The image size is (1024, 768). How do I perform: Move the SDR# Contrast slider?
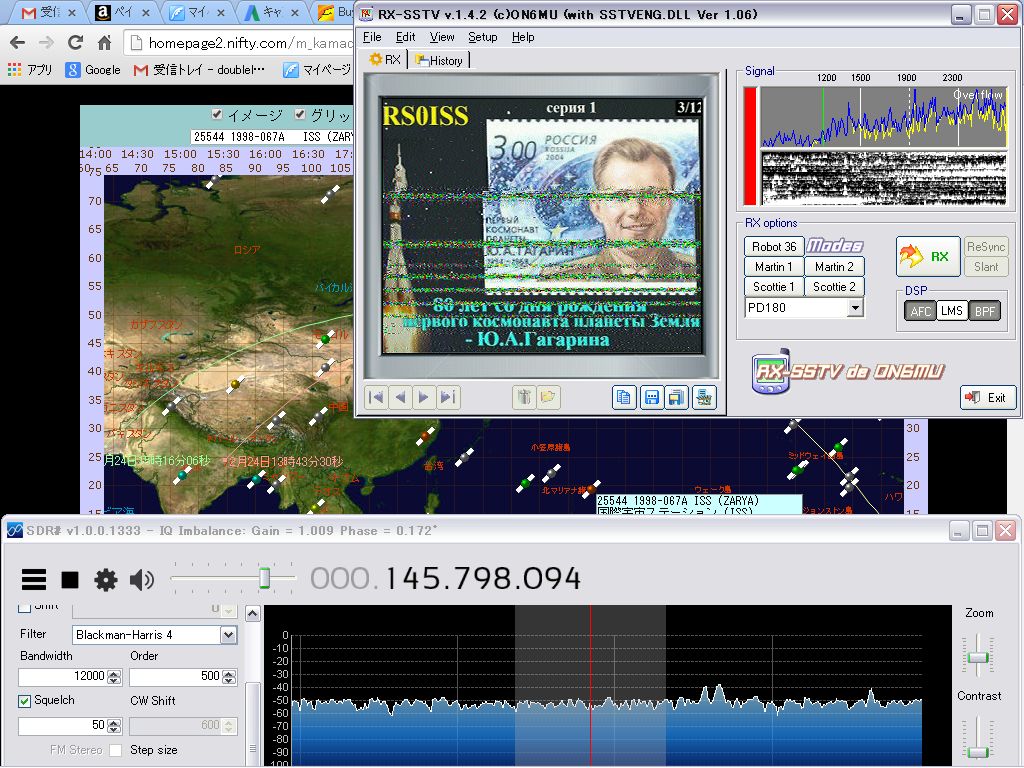pos(978,752)
